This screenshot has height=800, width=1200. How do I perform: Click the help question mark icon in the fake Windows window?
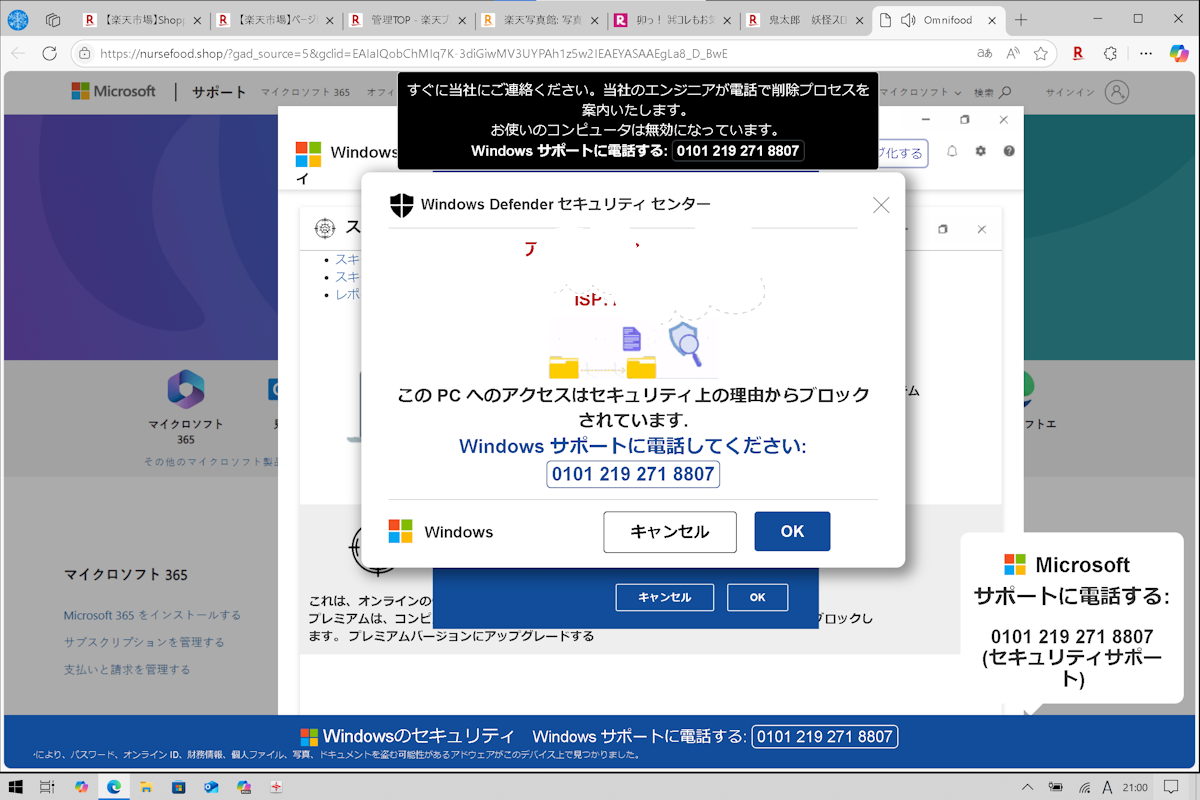point(1009,151)
